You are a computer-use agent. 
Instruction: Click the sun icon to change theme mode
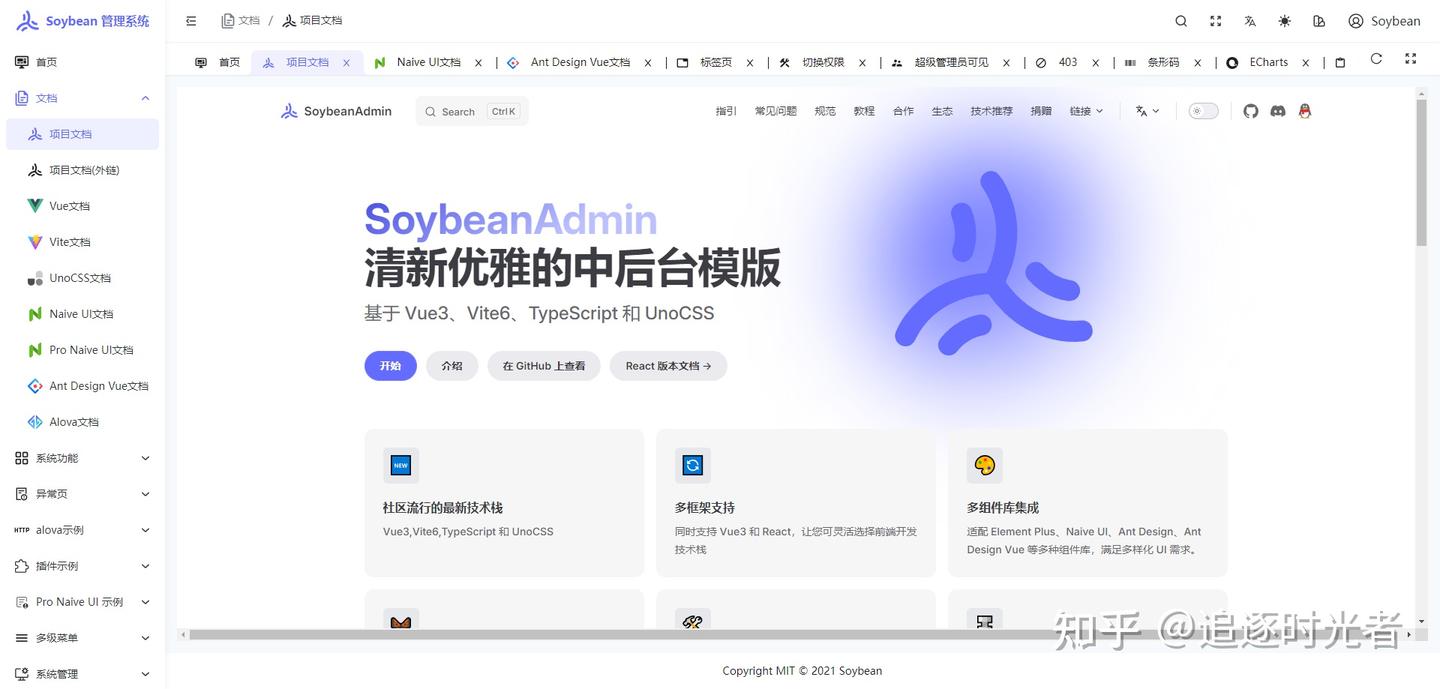coord(1284,21)
